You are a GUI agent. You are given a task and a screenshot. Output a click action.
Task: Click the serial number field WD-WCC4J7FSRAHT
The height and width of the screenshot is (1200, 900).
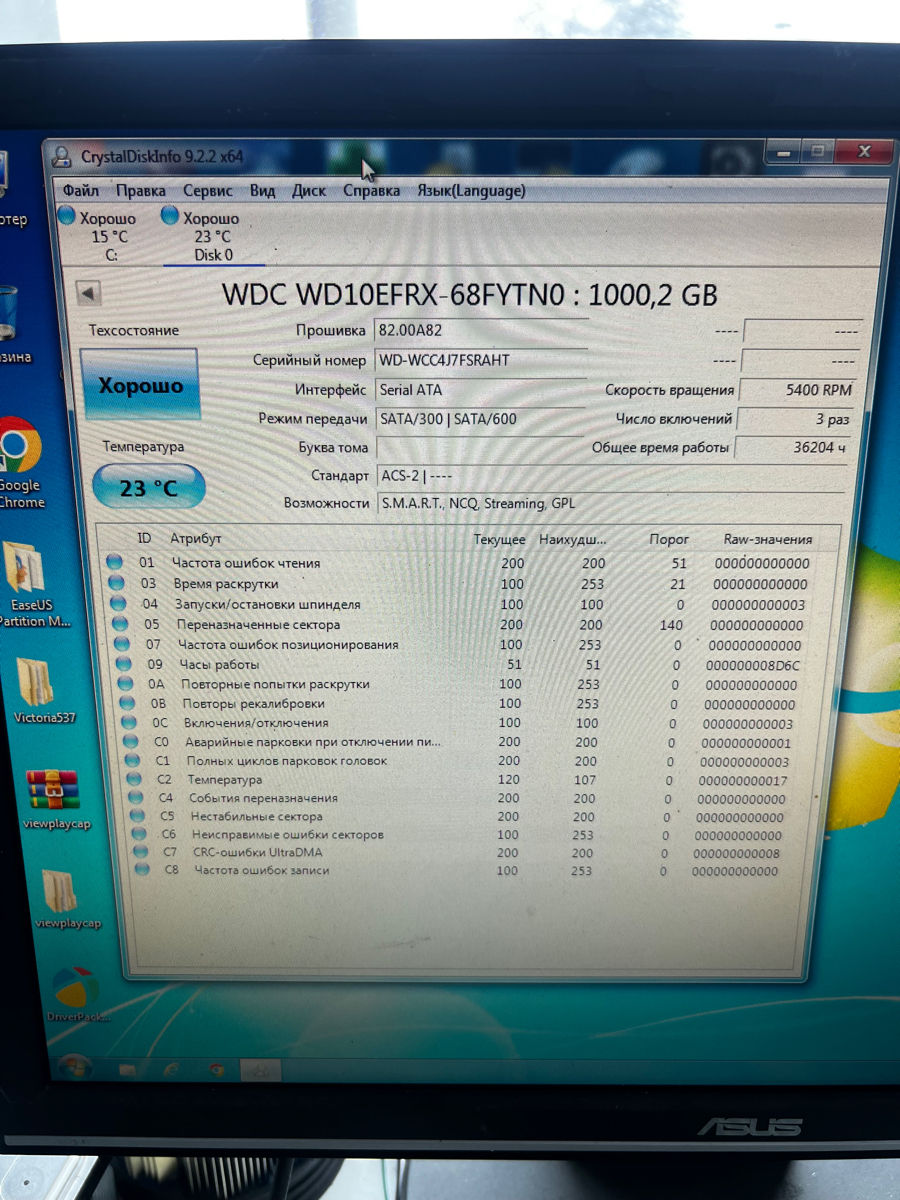[x=481, y=360]
